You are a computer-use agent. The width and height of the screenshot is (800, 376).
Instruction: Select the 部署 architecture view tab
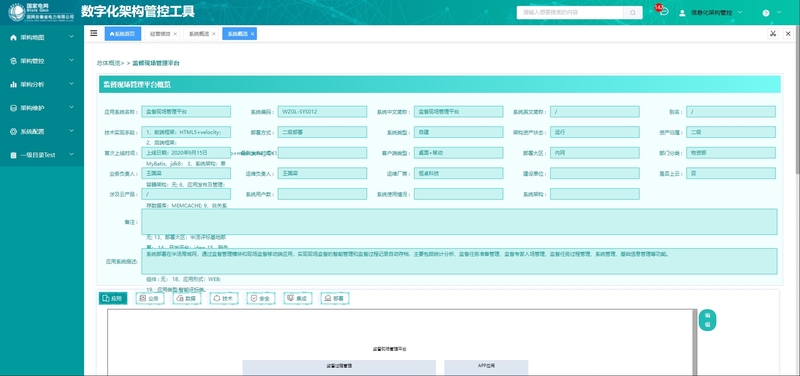pos(335,298)
